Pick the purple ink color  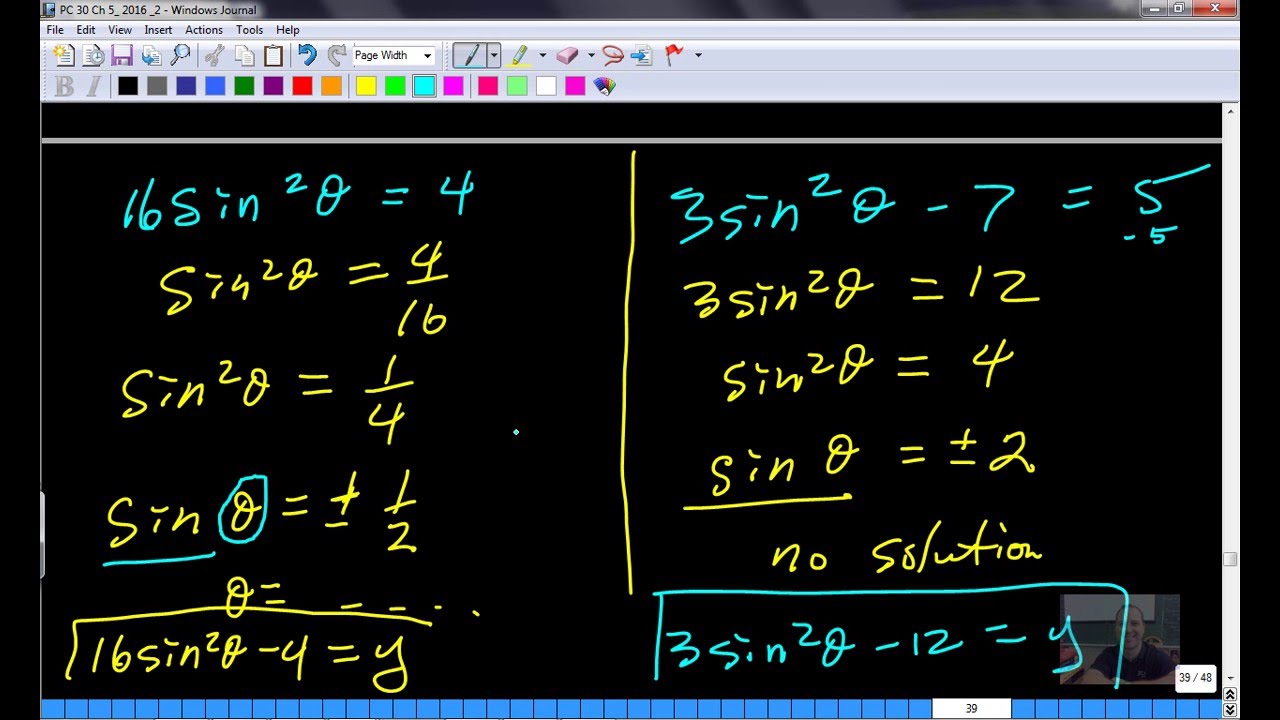pos(273,86)
